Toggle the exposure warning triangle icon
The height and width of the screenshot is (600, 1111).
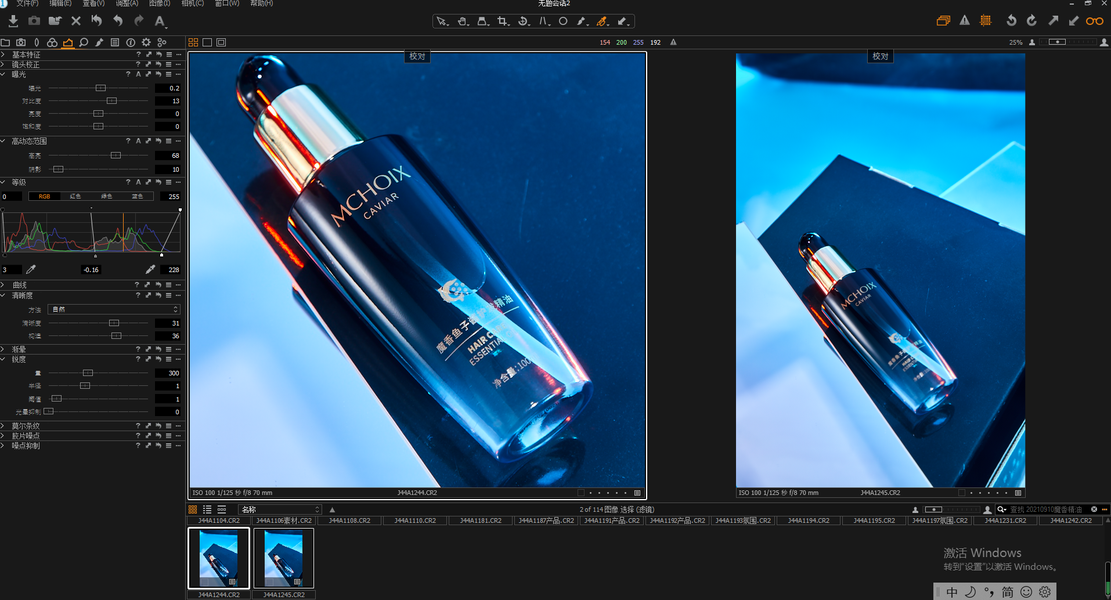pyautogui.click(x=964, y=21)
